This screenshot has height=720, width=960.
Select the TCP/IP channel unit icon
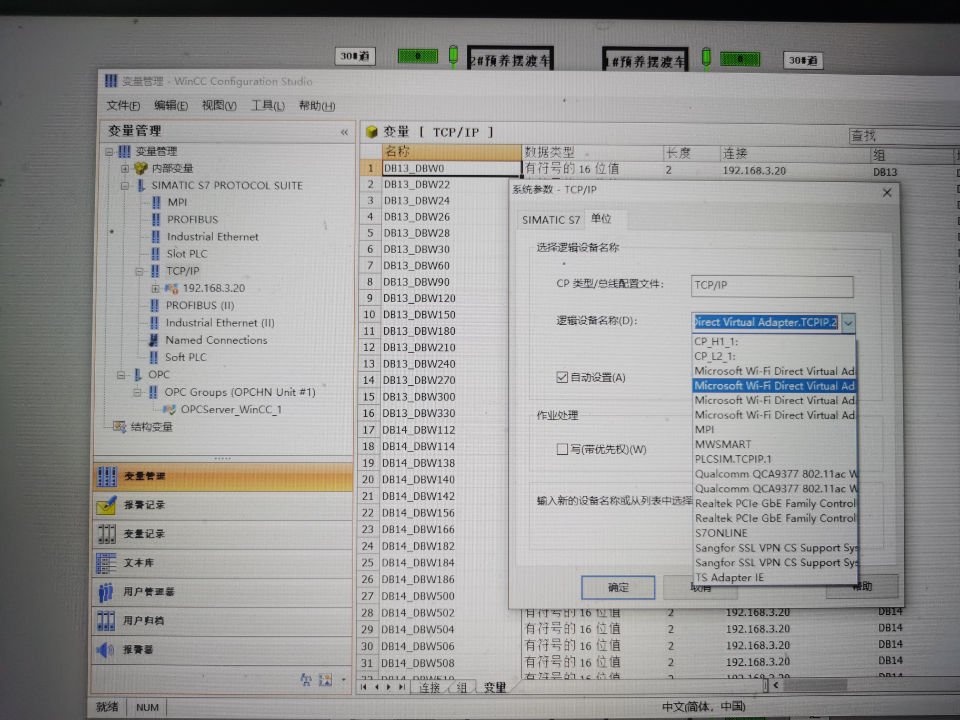click(156, 271)
